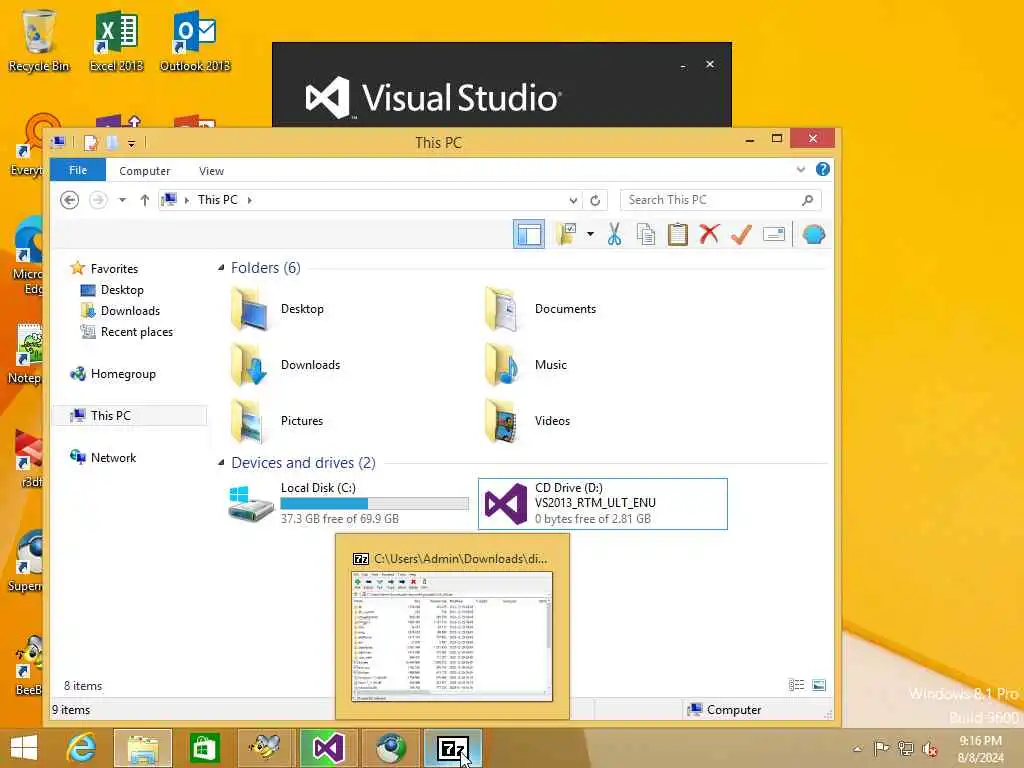The height and width of the screenshot is (768, 1024).
Task: Click the Forward navigation button
Action: [x=98, y=200]
